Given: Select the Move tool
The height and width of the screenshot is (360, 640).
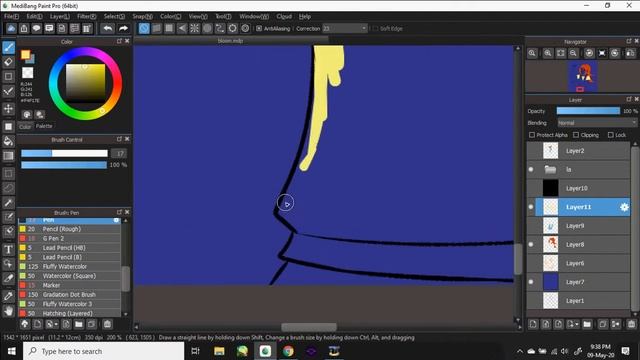Looking at the screenshot, I should 9,109.
